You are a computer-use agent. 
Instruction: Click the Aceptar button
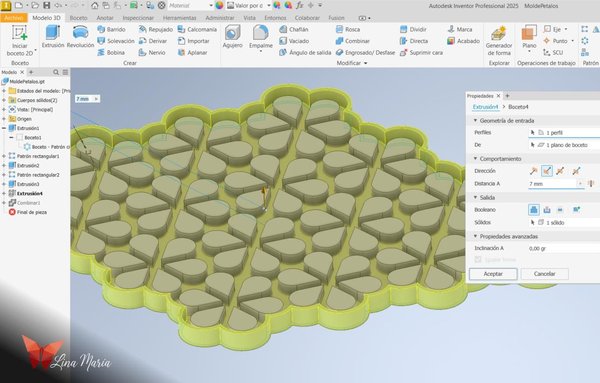point(493,274)
